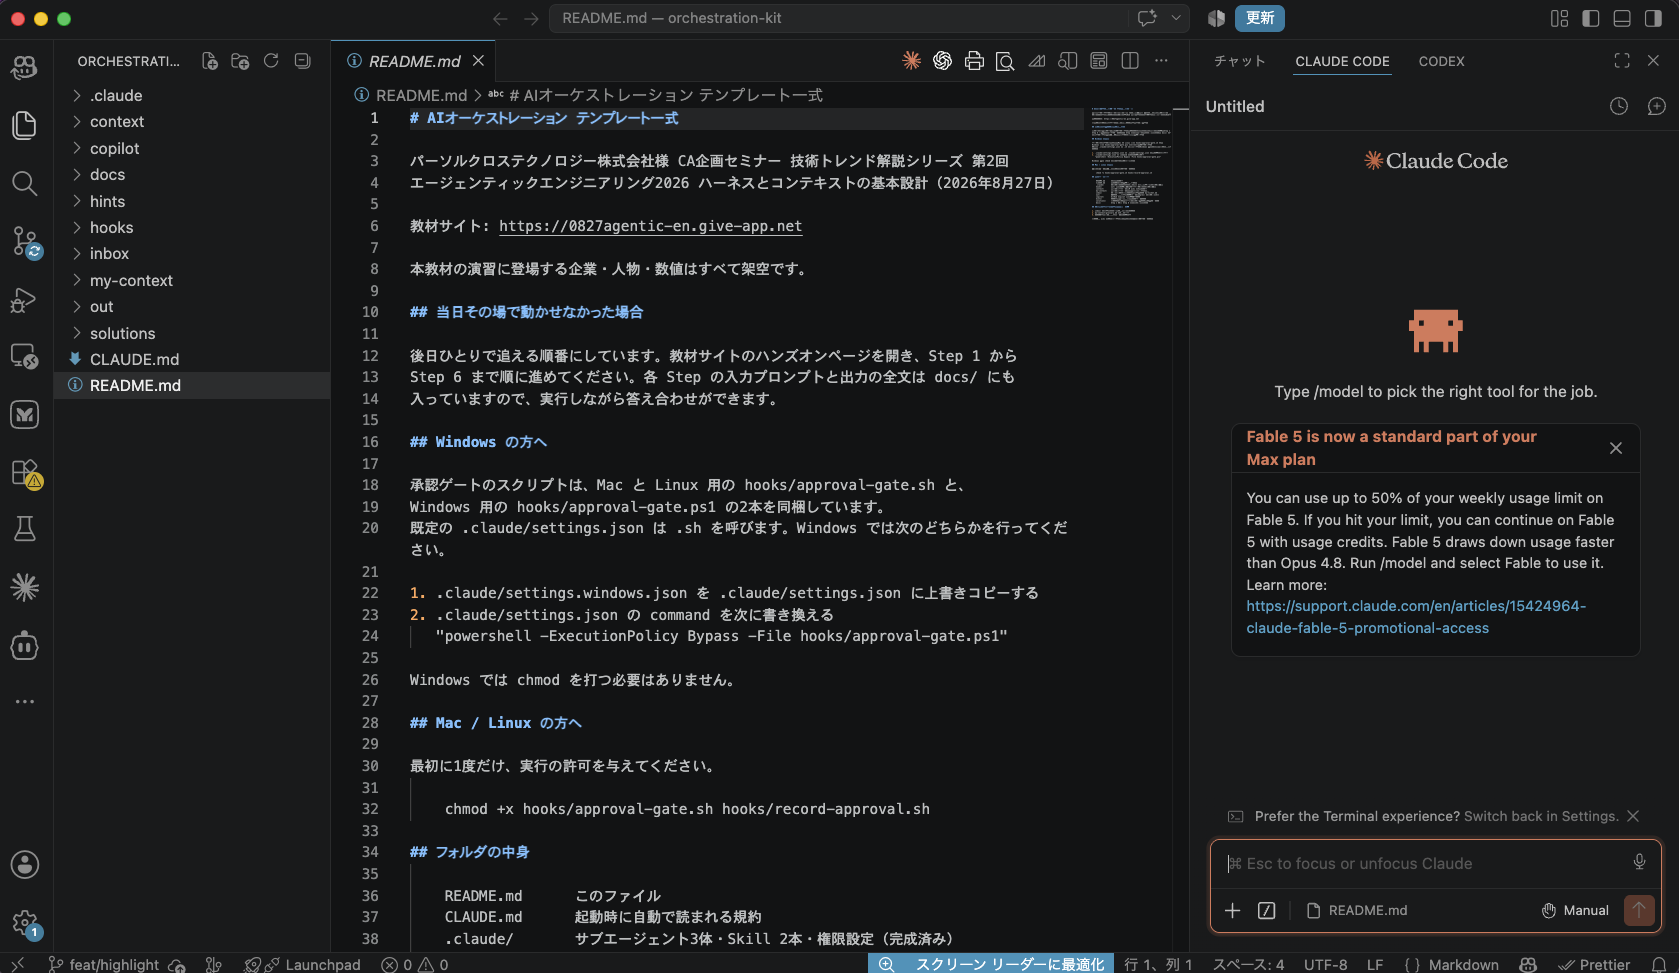Maximize the Claude Code panel

[x=1622, y=61]
